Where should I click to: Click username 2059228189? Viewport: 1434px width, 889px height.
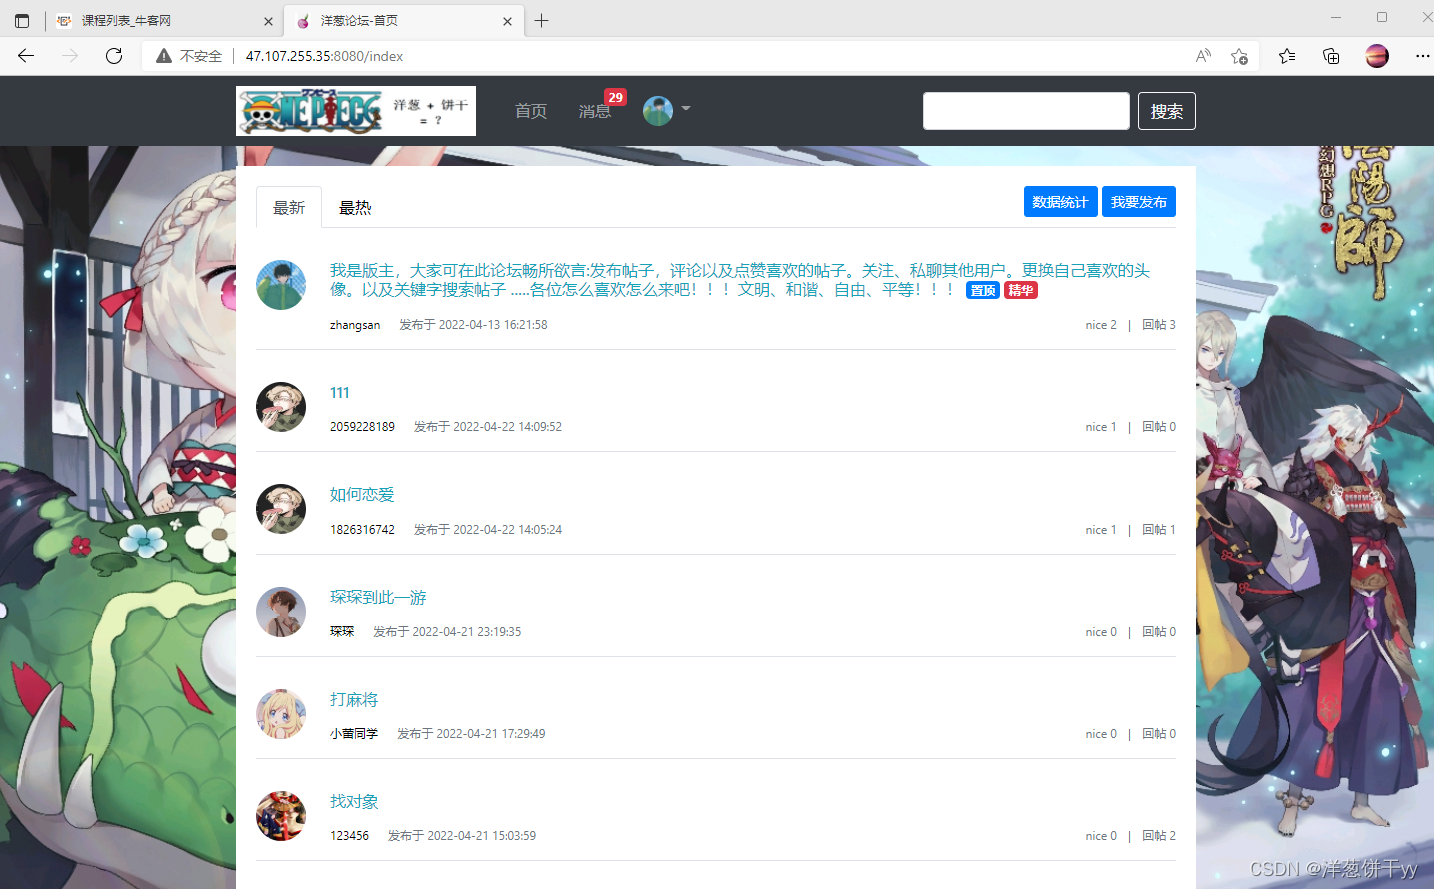pos(362,427)
